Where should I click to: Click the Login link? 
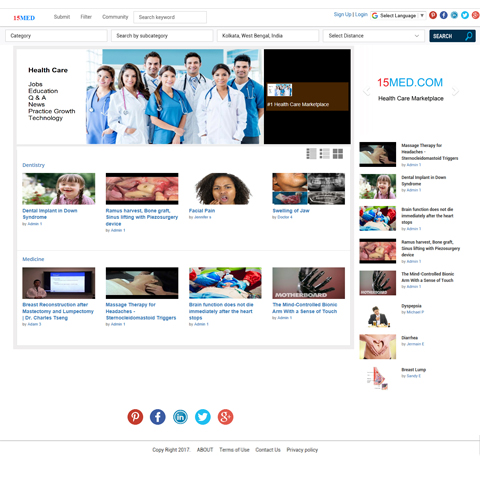pos(361,14)
